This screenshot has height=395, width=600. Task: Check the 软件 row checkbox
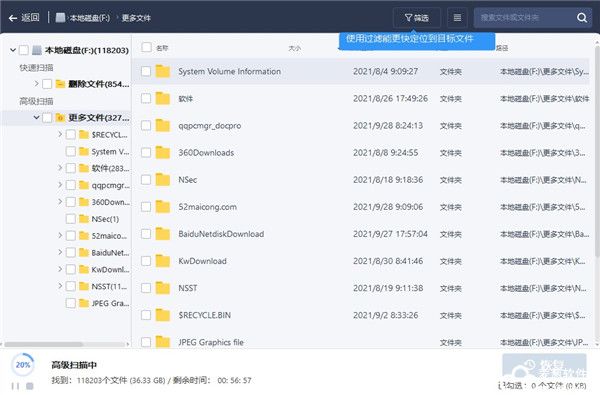tap(146, 98)
